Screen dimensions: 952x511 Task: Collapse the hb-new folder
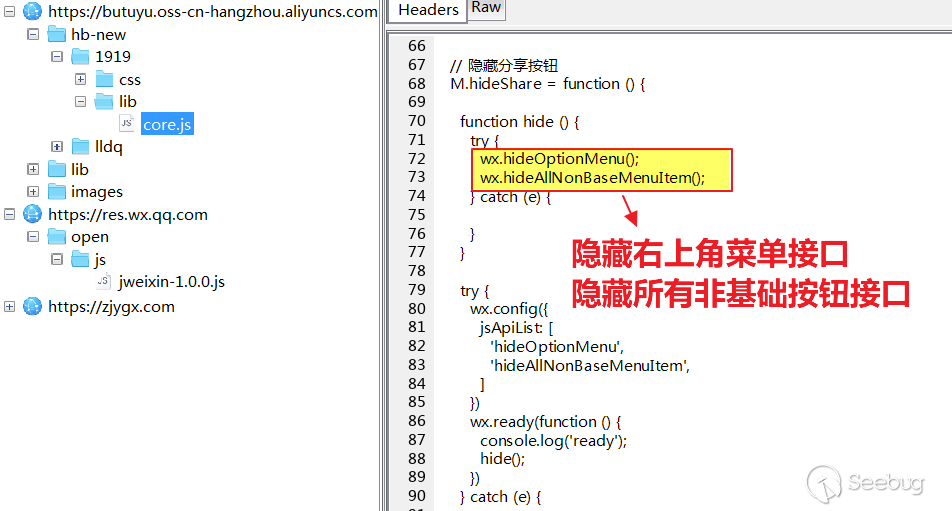33,35
